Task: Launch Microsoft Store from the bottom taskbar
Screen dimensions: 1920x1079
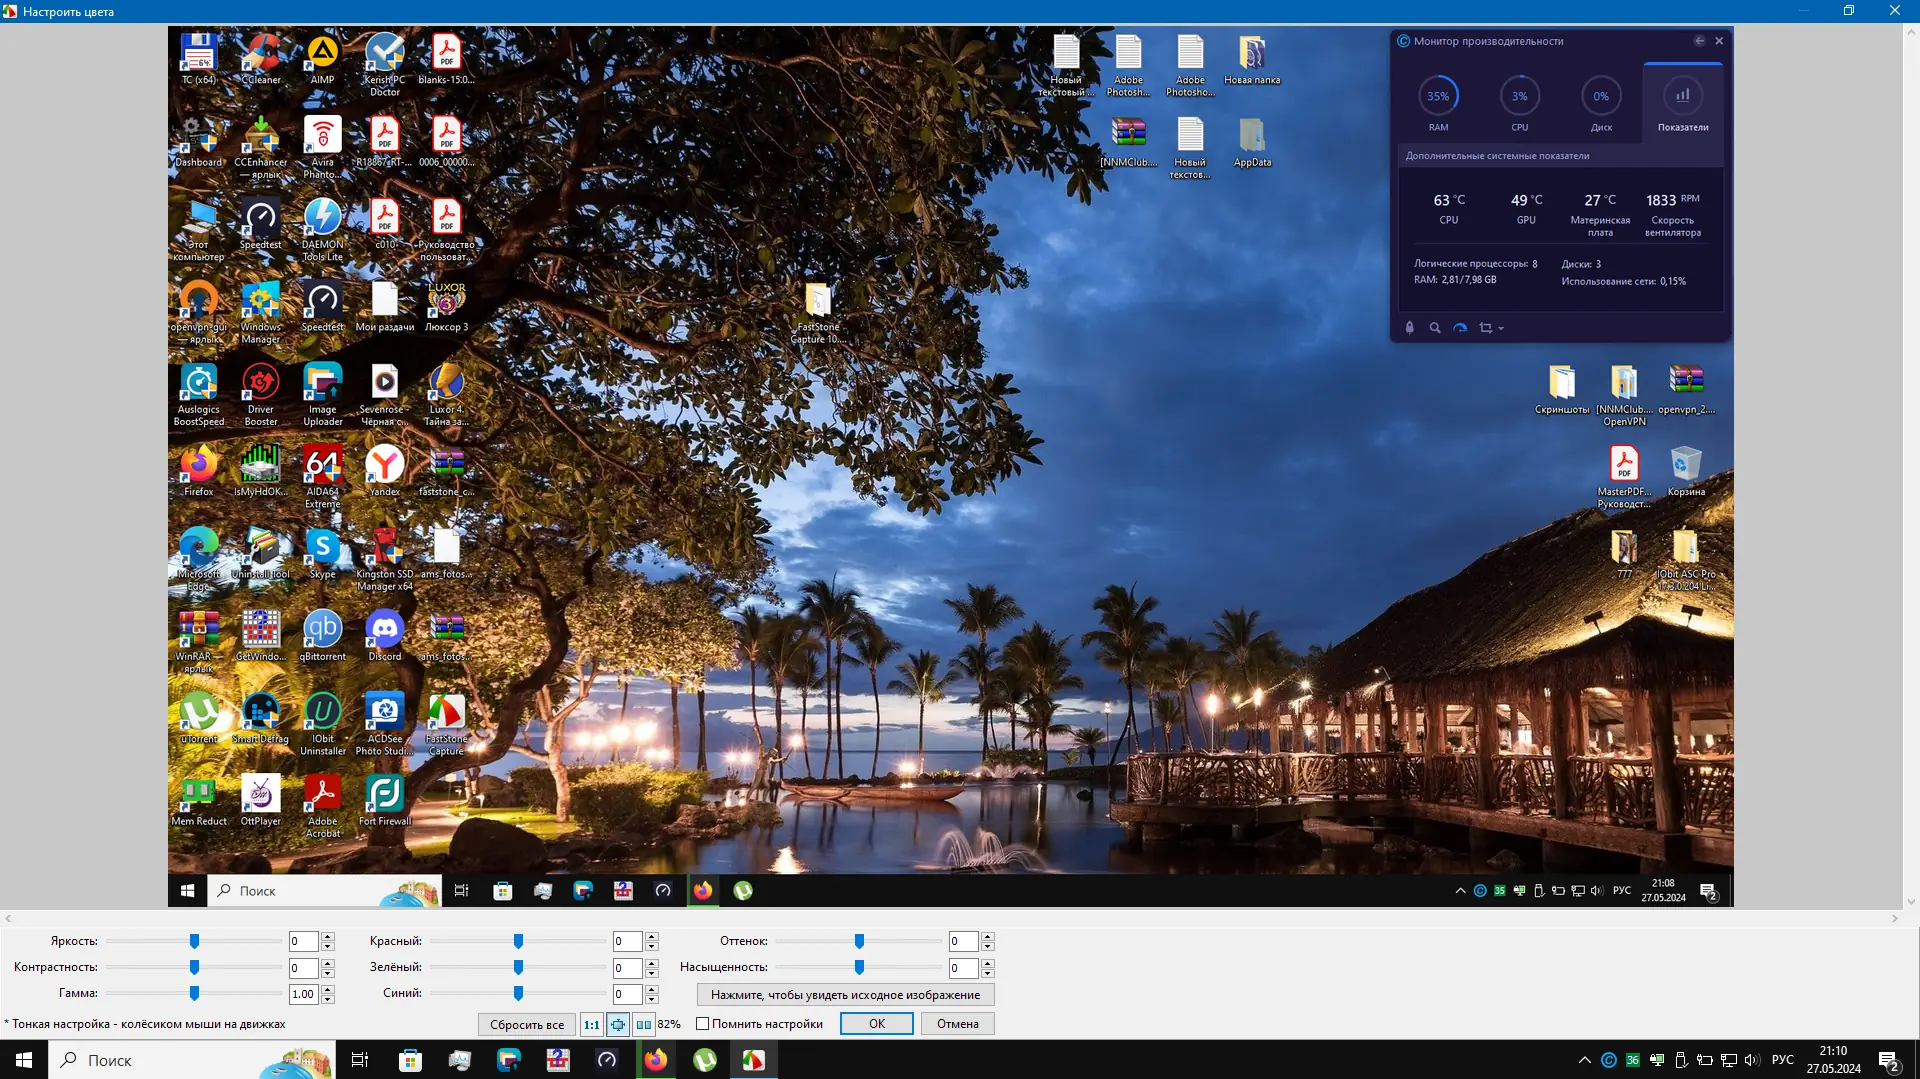Action: [410, 1060]
